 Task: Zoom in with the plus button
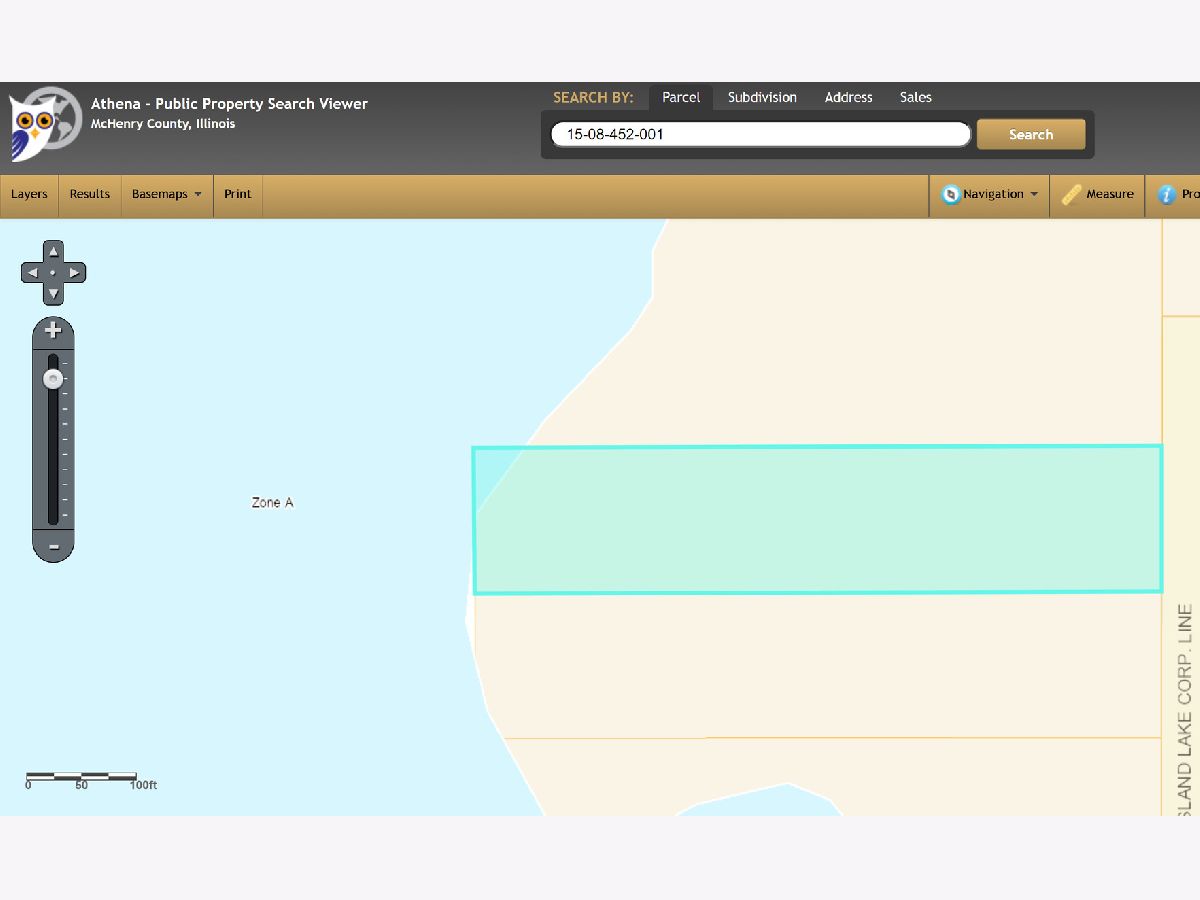(x=53, y=331)
